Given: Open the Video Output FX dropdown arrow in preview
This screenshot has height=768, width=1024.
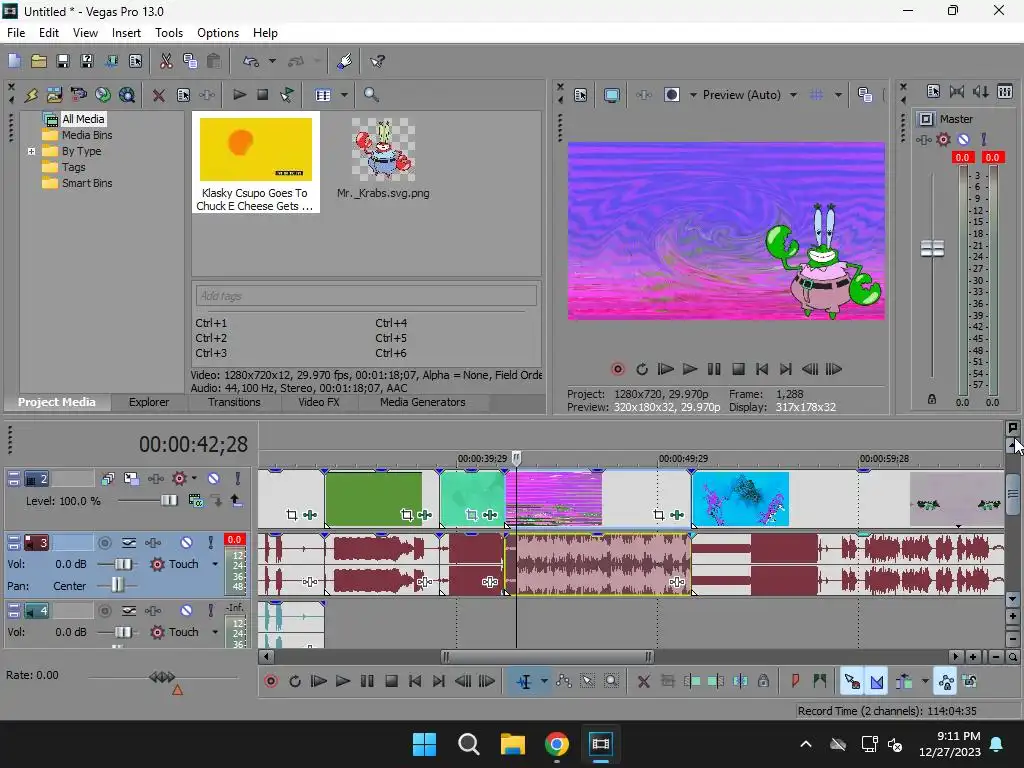Looking at the screenshot, I should pos(693,95).
